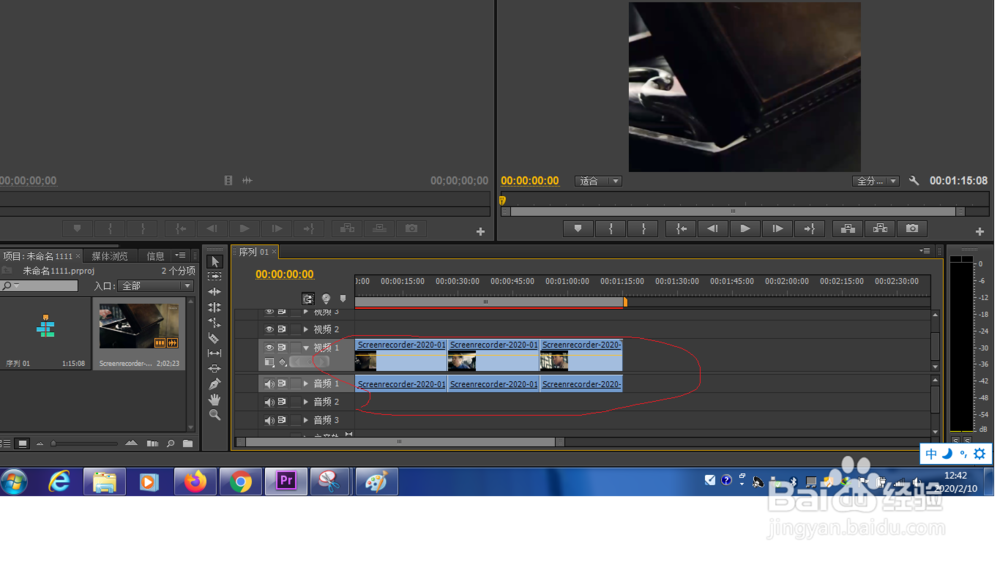The height and width of the screenshot is (562, 1000).
Task: Add marker in the timeline header
Action: coord(343,299)
